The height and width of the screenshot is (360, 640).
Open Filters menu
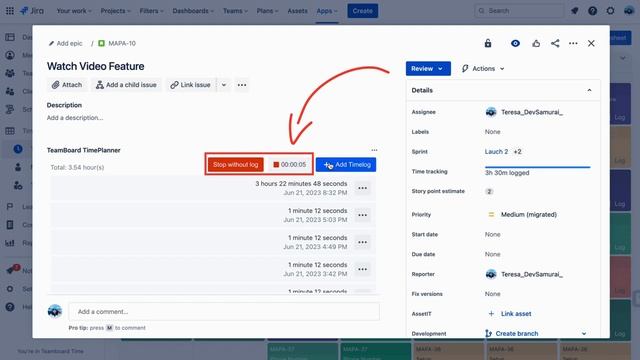[x=151, y=11]
